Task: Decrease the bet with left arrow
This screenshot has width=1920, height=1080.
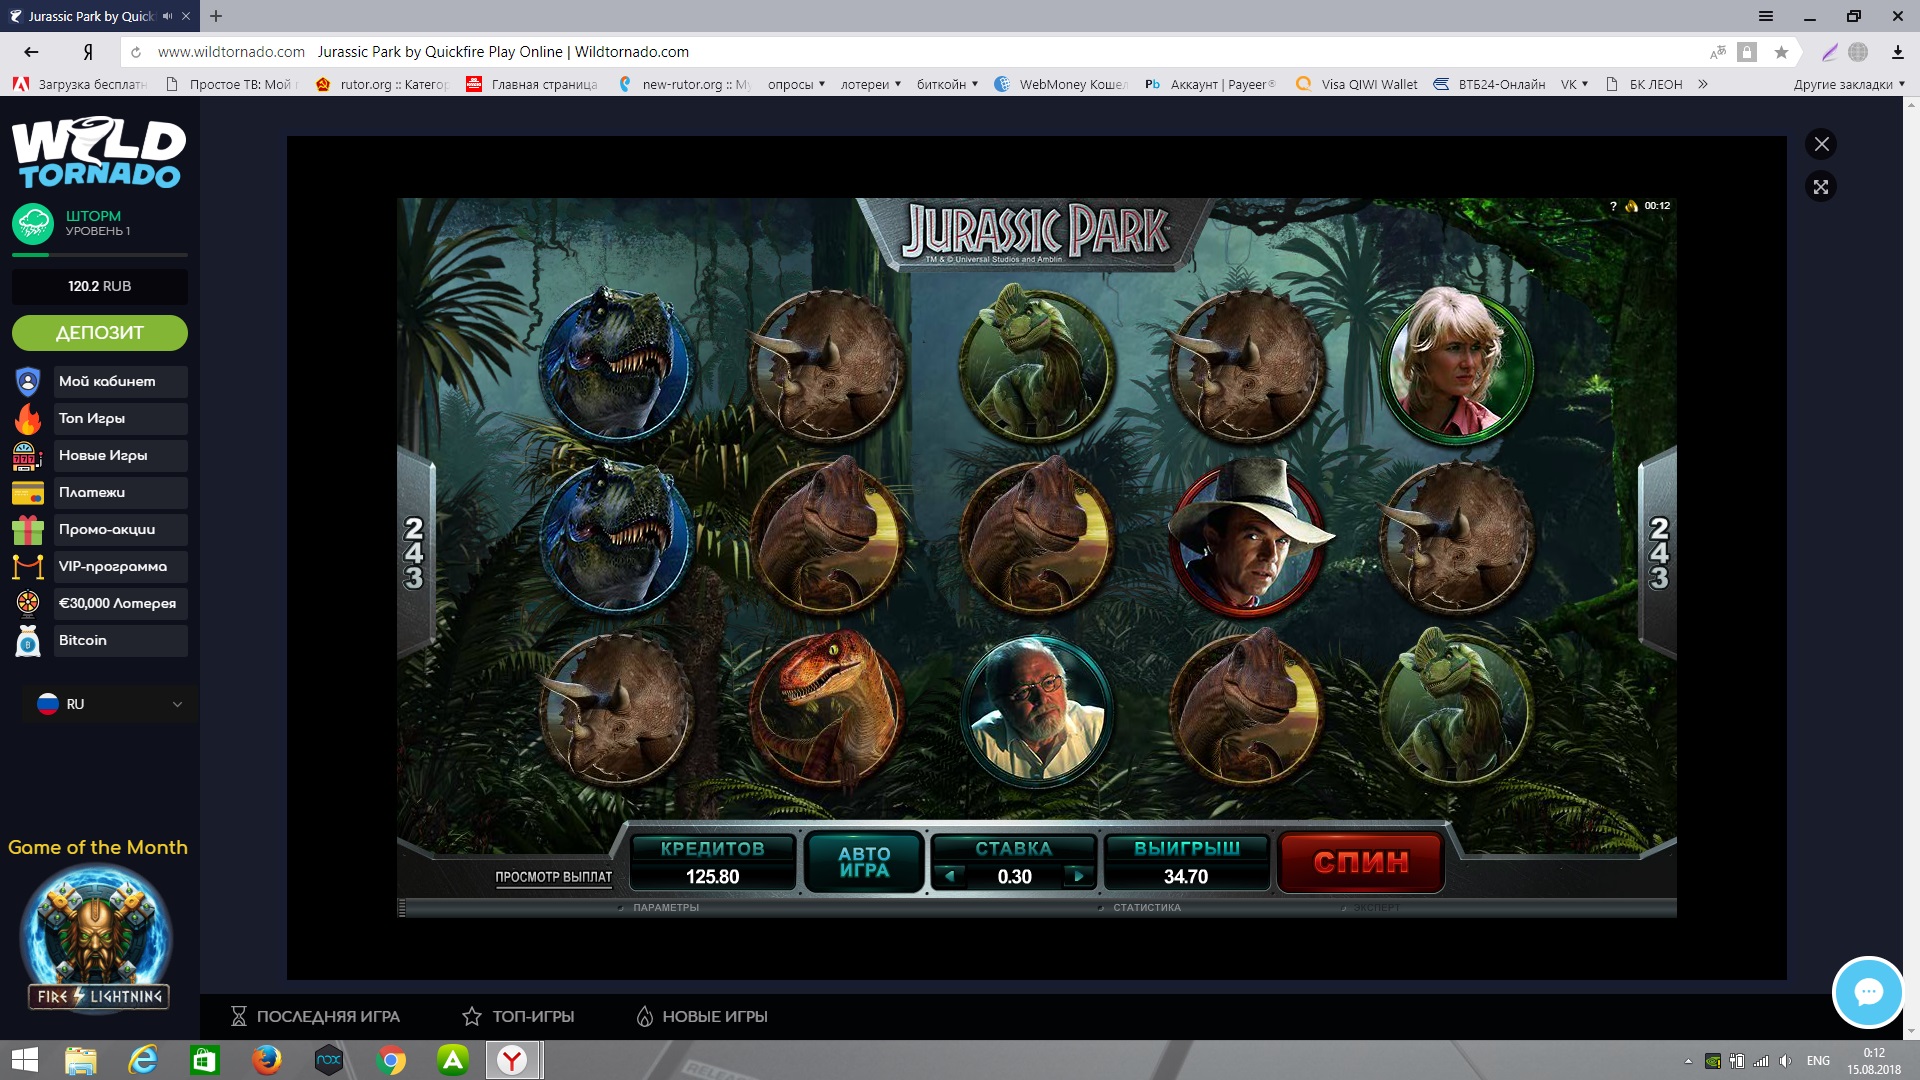Action: pos(950,876)
